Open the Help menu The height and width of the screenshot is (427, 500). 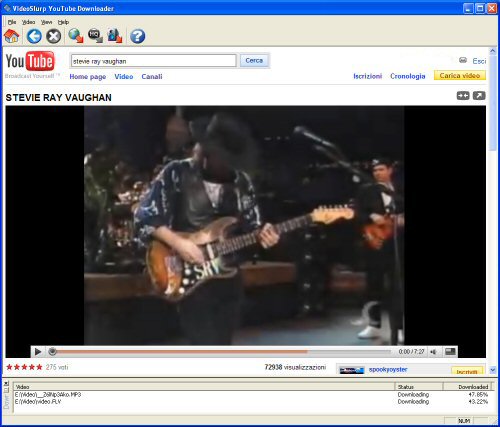[63, 22]
